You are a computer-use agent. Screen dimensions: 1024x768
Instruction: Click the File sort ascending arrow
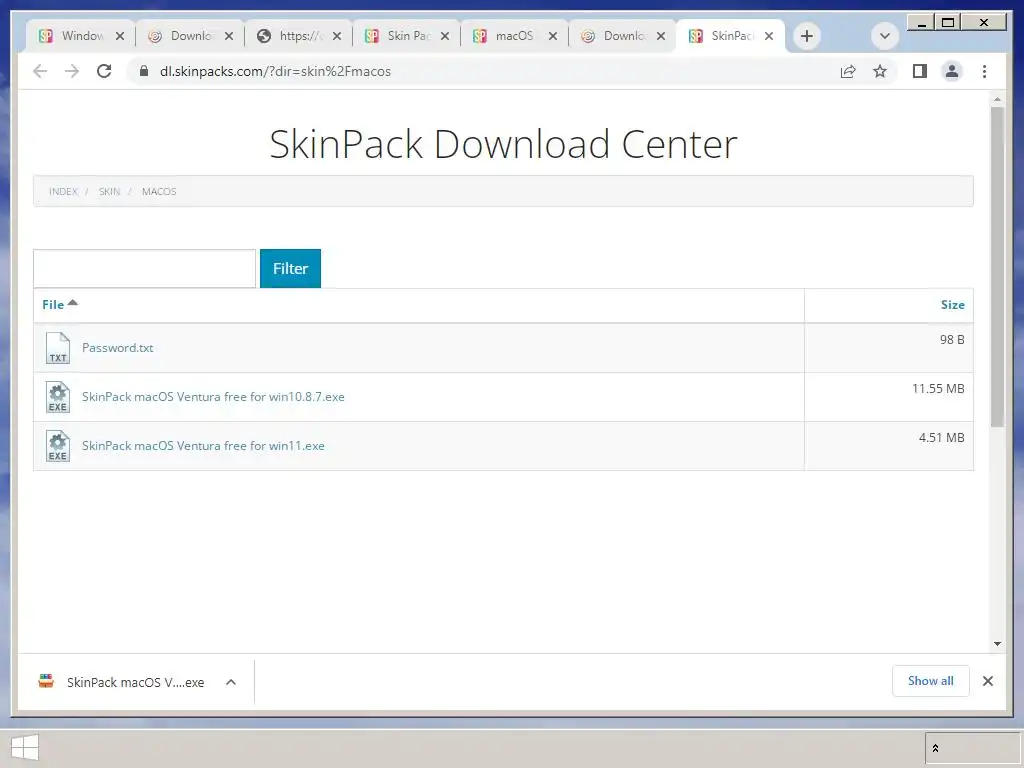[72, 302]
